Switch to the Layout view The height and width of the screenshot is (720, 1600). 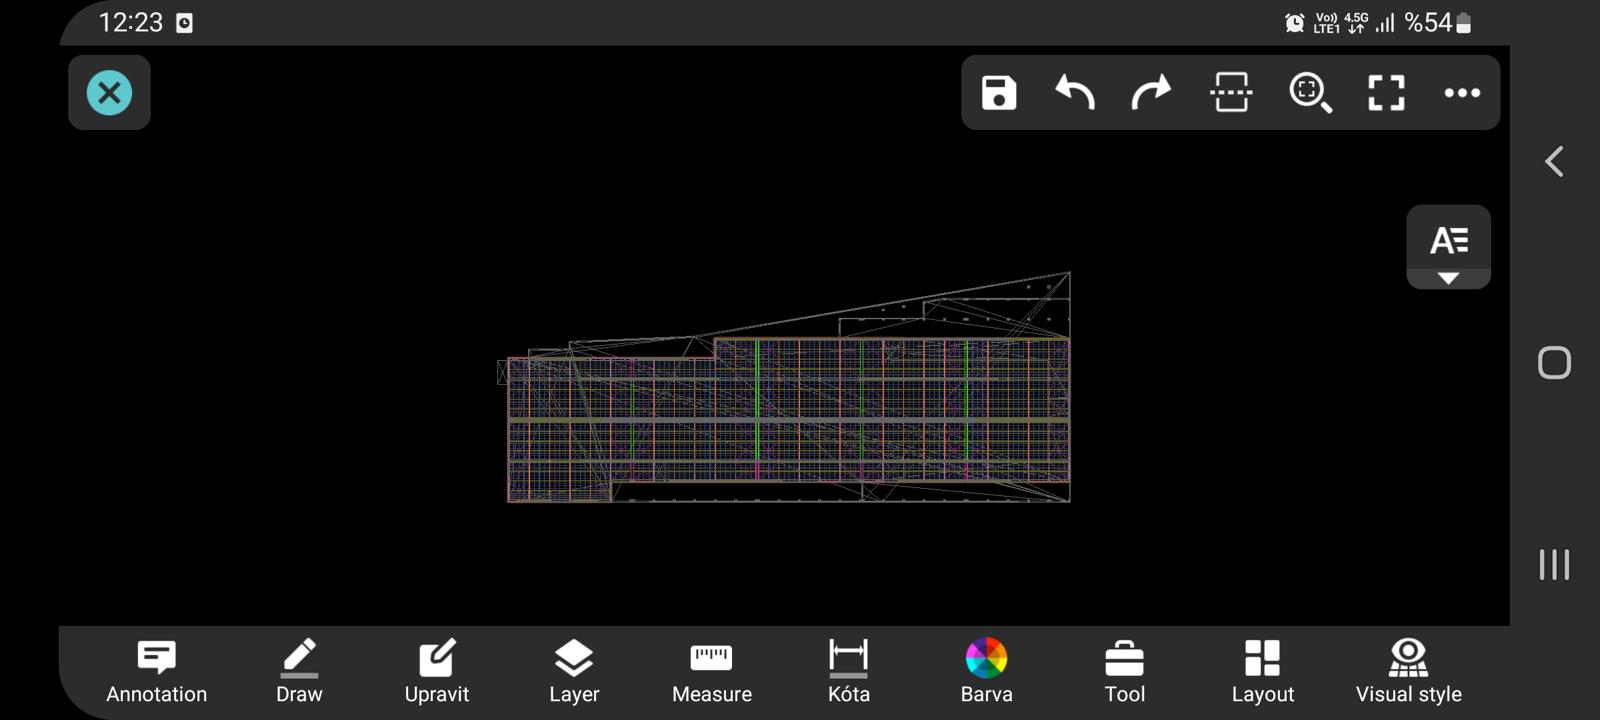[x=1262, y=672]
